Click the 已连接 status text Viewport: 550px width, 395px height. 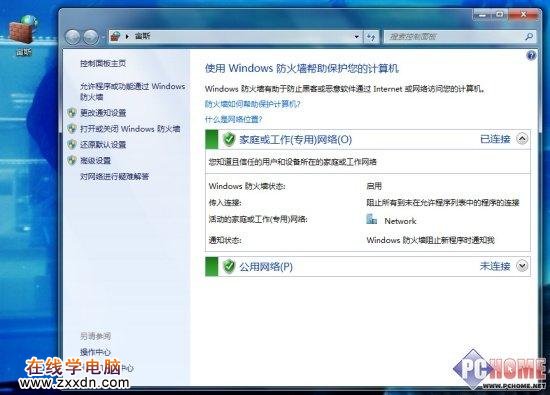tap(495, 139)
